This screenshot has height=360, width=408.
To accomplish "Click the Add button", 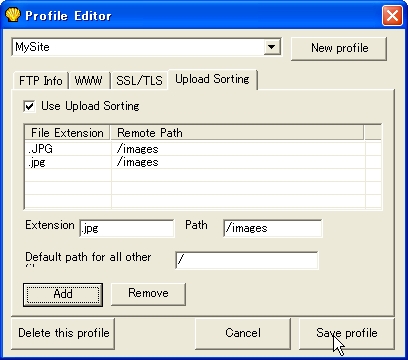I will pos(63,295).
